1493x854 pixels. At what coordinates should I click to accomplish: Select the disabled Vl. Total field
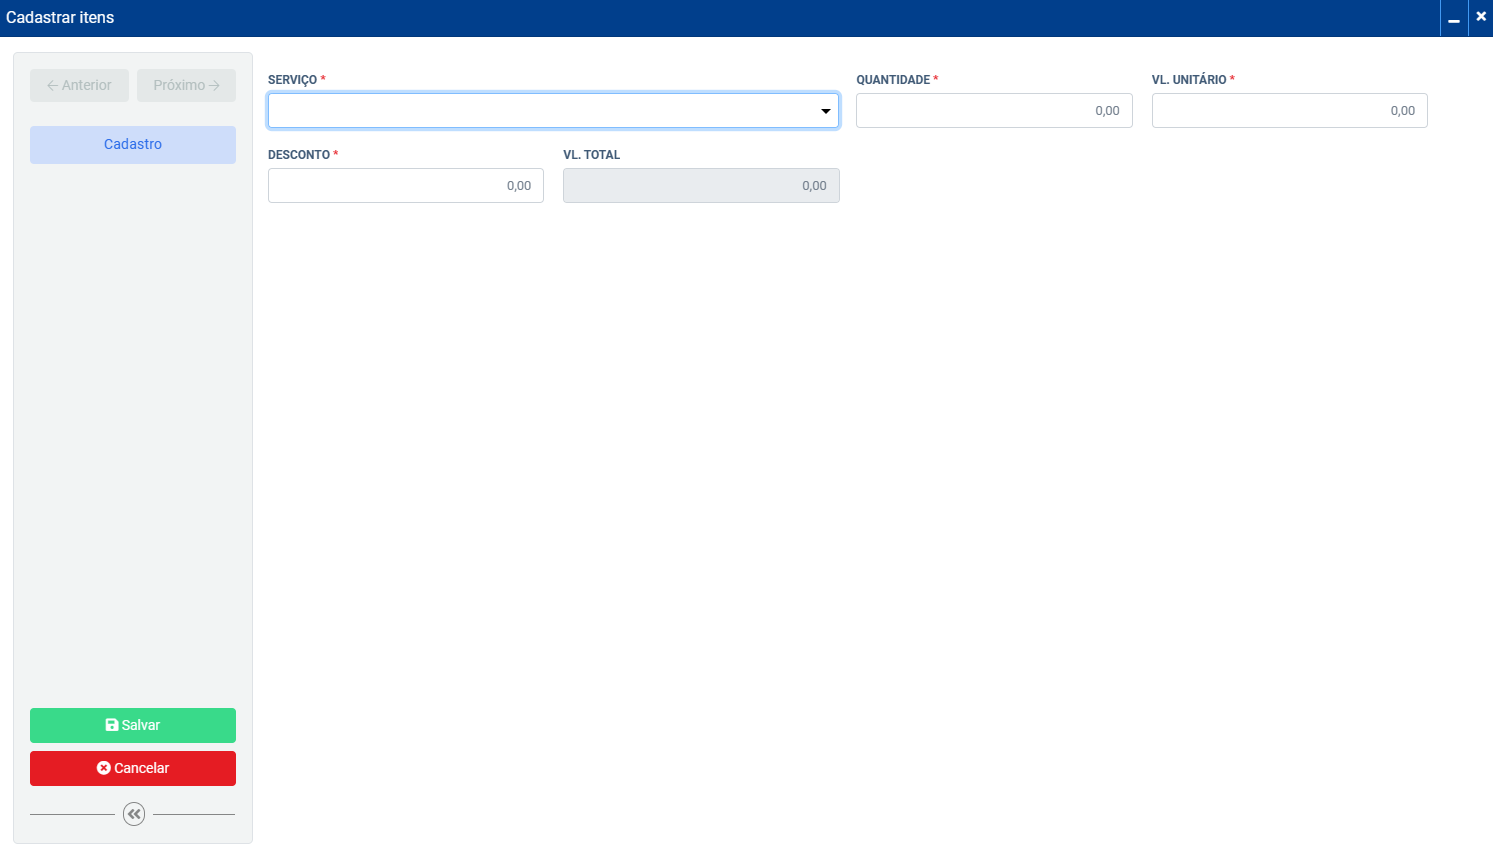click(701, 186)
